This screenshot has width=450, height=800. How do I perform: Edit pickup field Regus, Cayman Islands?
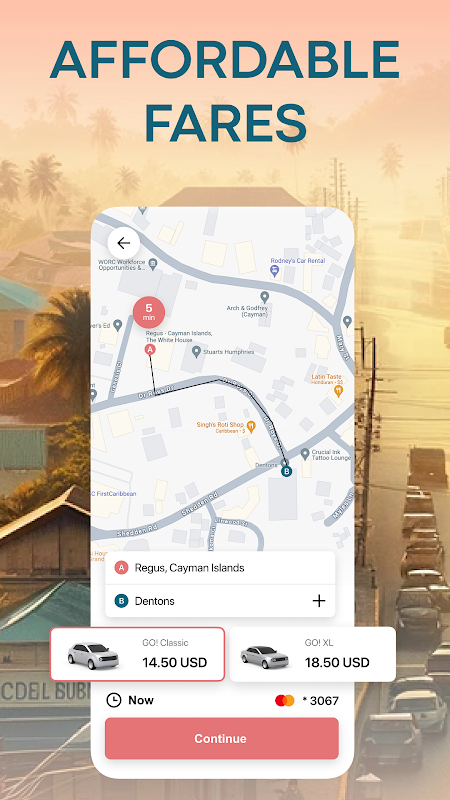click(220, 568)
